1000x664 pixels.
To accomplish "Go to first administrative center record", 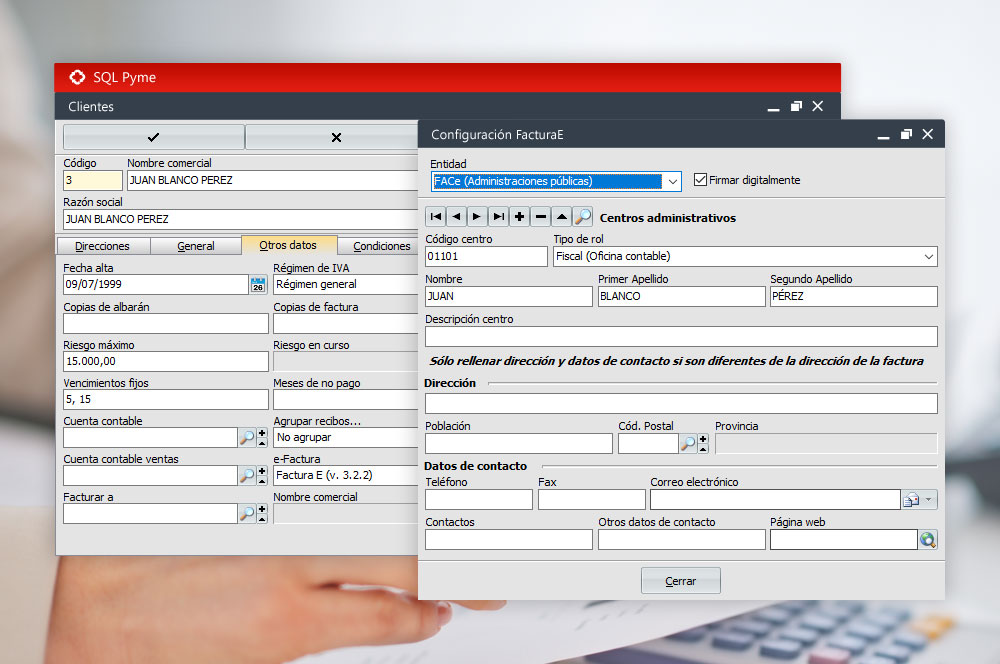I will [436, 217].
